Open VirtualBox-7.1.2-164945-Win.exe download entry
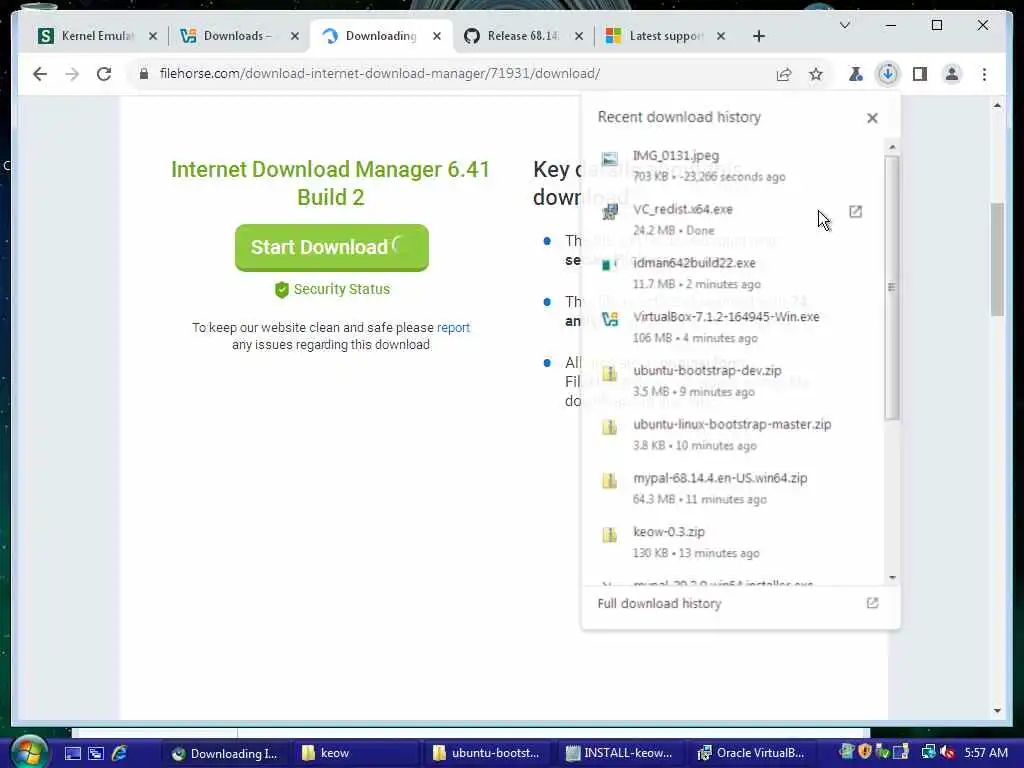This screenshot has height=768, width=1024. [x=731, y=327]
